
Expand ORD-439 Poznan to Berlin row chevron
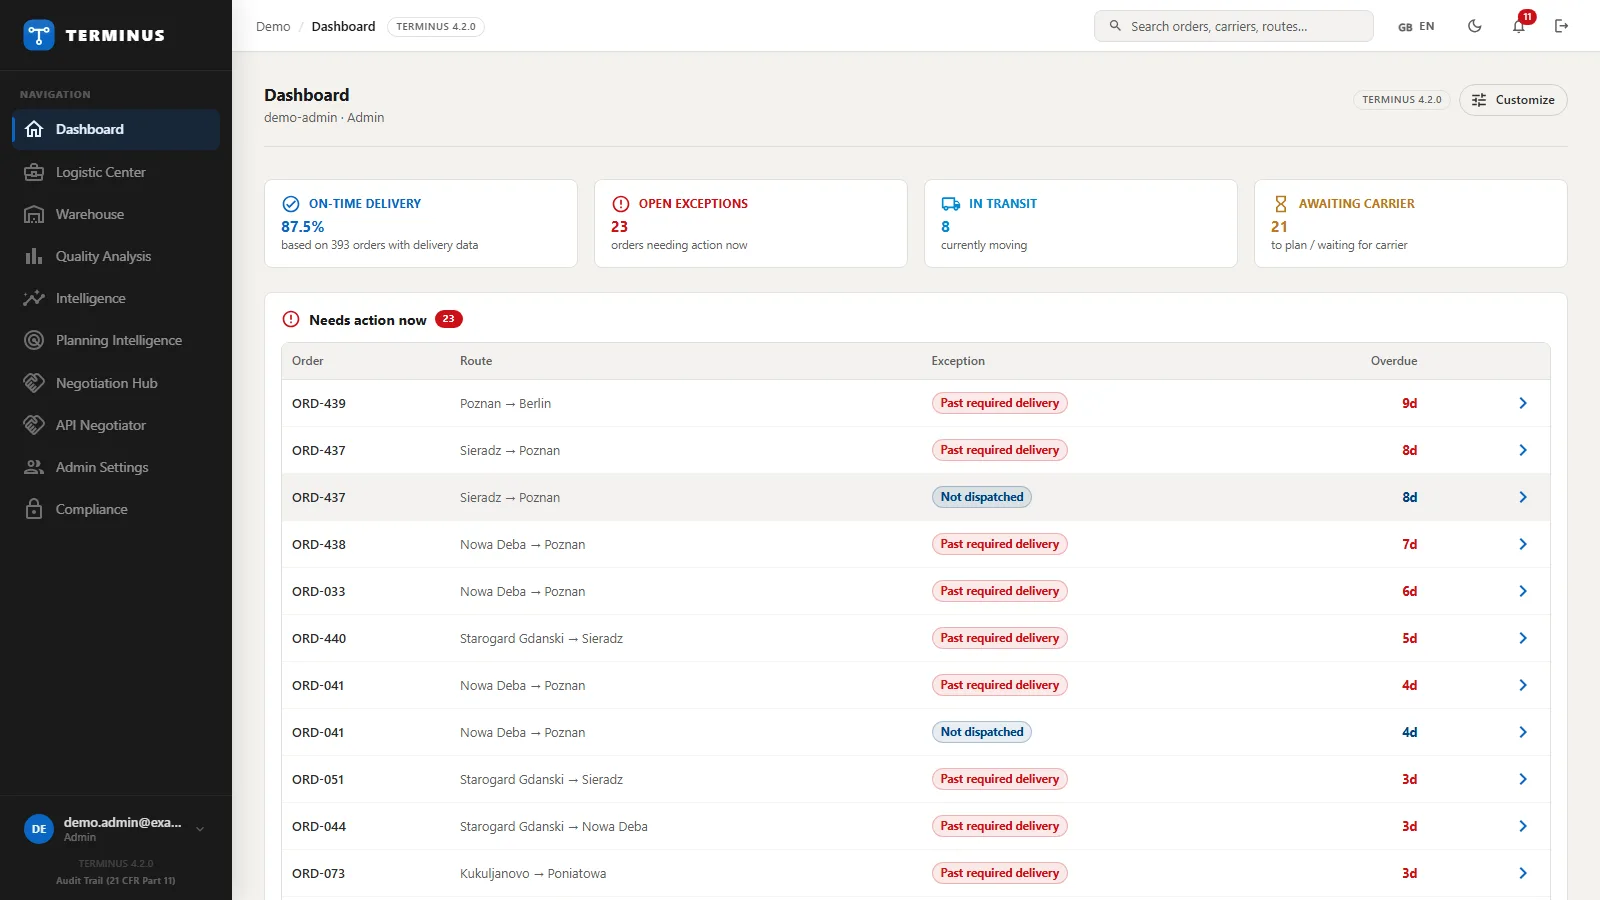(1523, 403)
